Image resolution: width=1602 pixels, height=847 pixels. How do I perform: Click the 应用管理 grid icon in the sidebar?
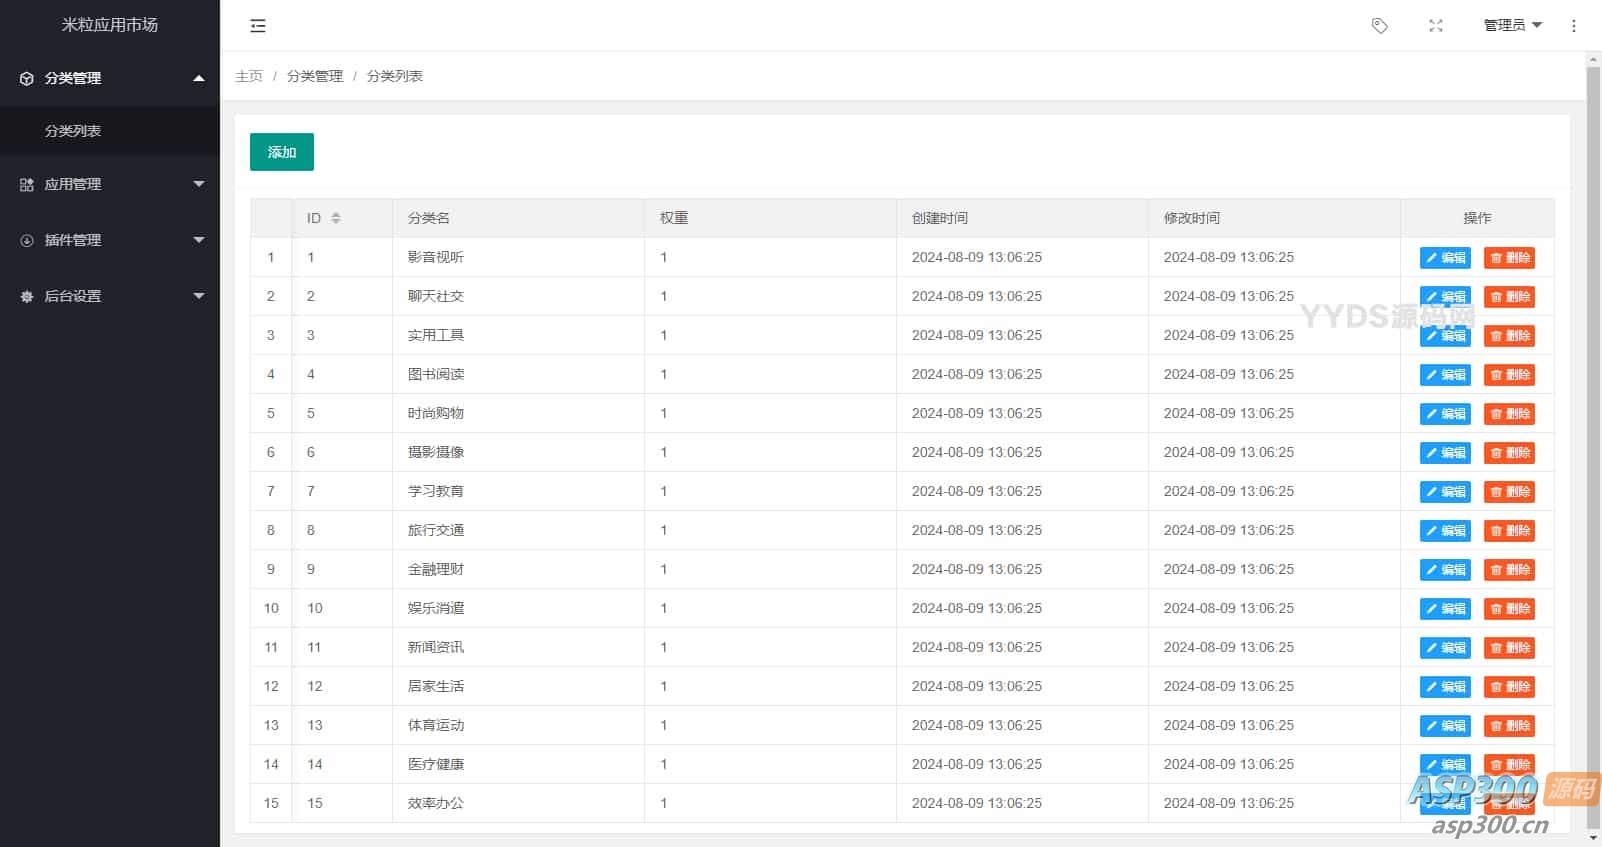pos(27,185)
